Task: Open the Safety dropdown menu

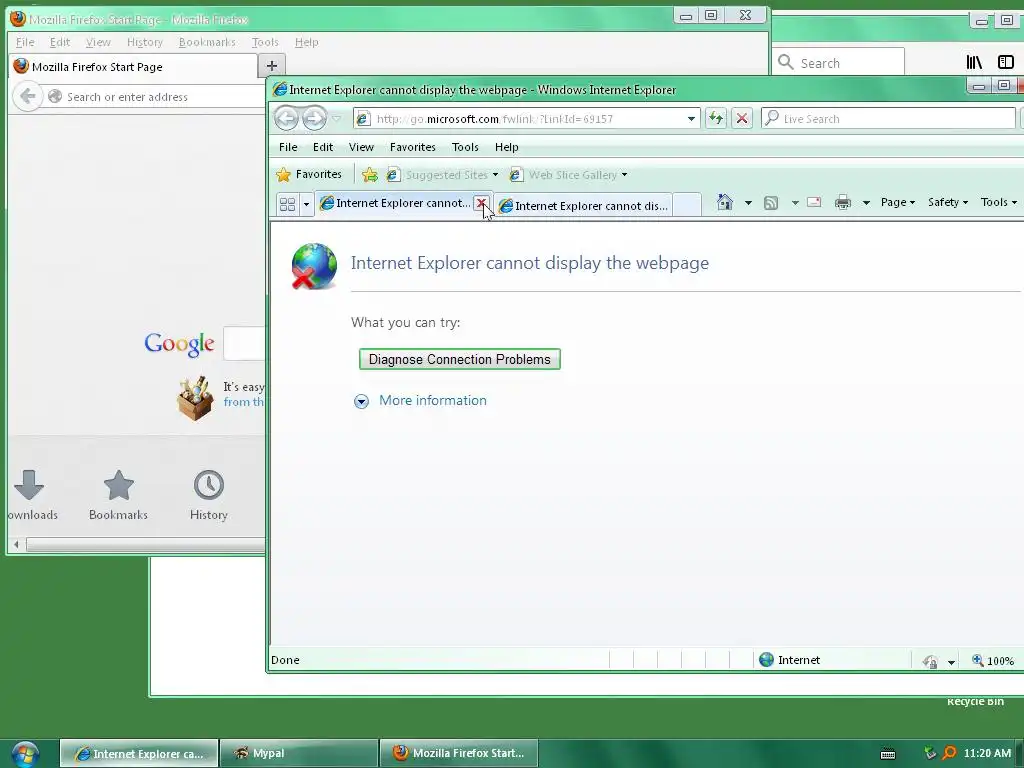Action: coord(948,202)
